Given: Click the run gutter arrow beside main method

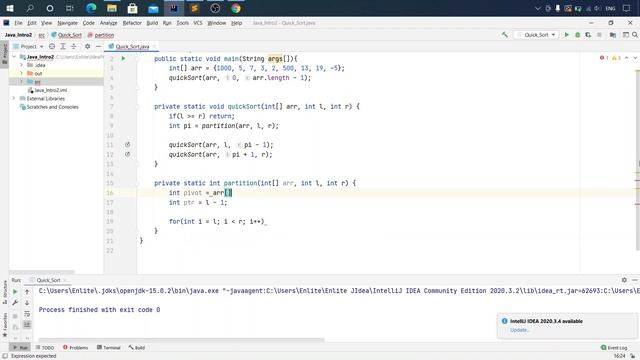Looking at the screenshot, I should pyautogui.click(x=123, y=58).
